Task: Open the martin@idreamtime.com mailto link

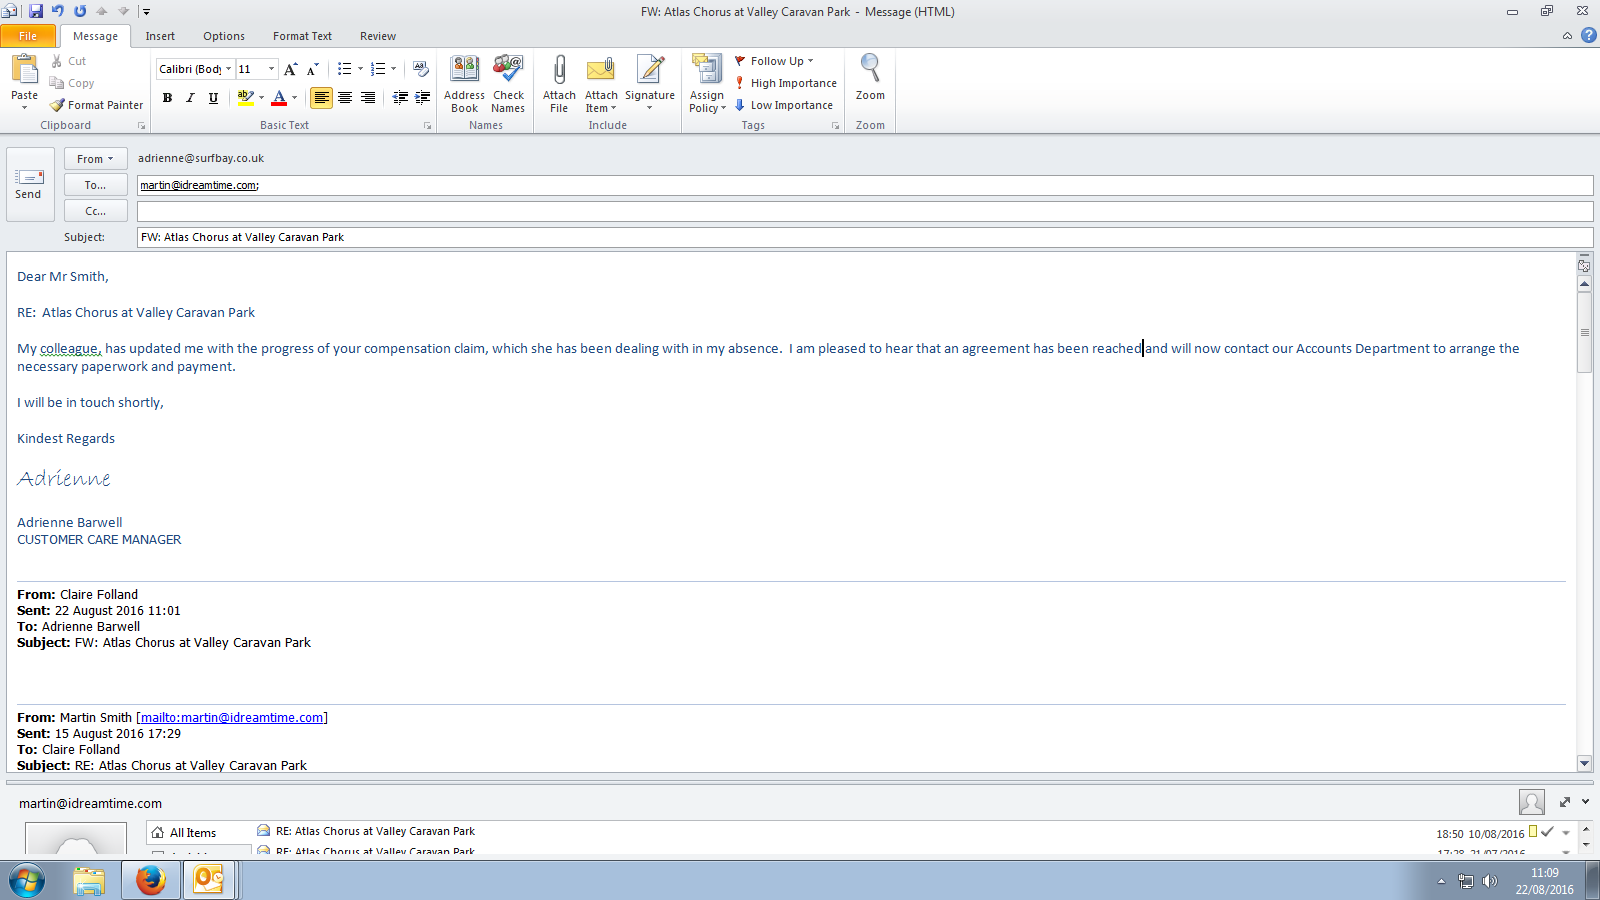Action: coord(232,718)
